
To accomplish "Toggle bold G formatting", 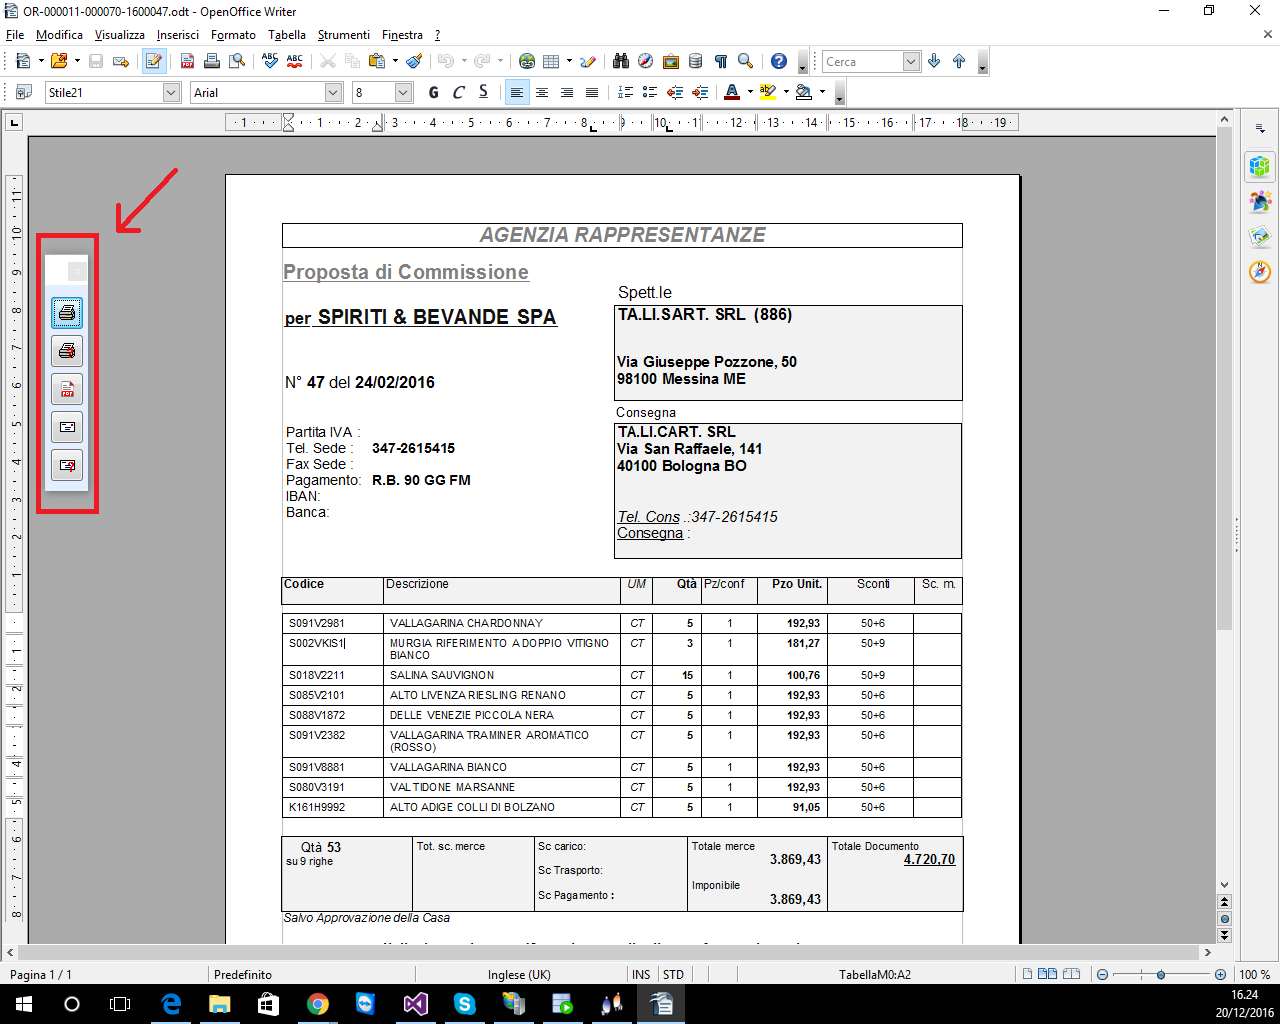I will click(x=433, y=92).
